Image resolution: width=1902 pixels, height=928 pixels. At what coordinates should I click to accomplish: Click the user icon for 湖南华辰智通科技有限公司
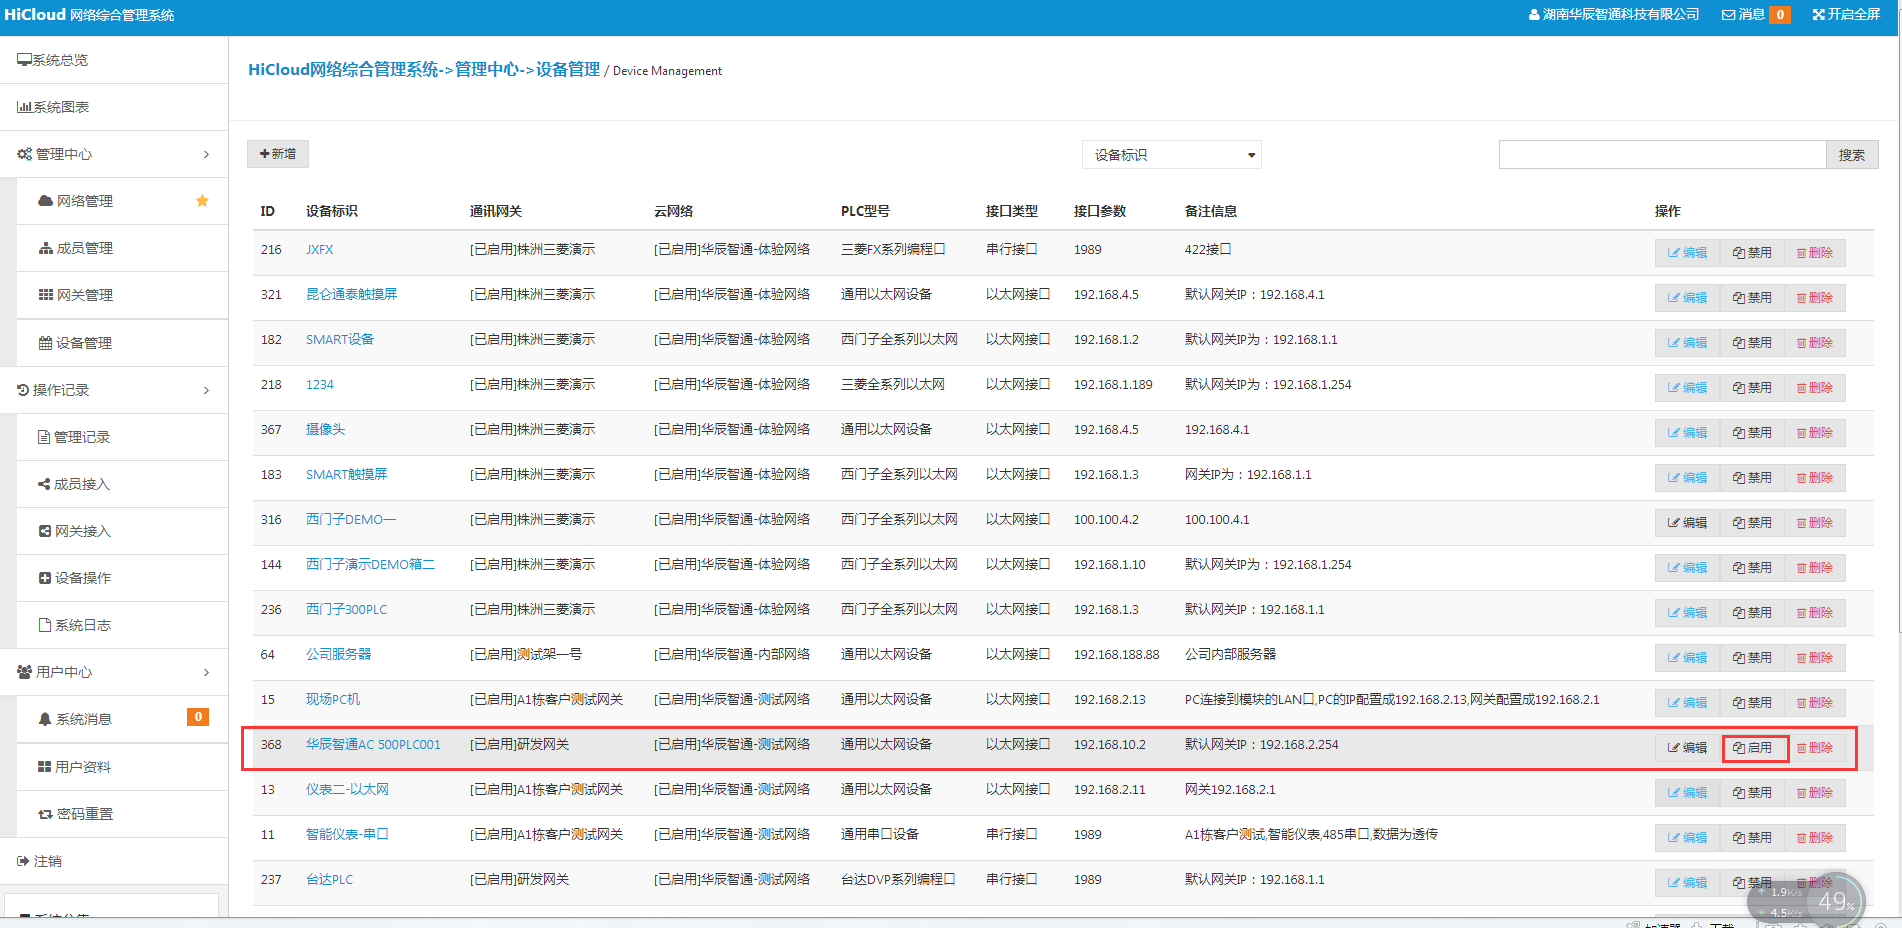(1534, 15)
